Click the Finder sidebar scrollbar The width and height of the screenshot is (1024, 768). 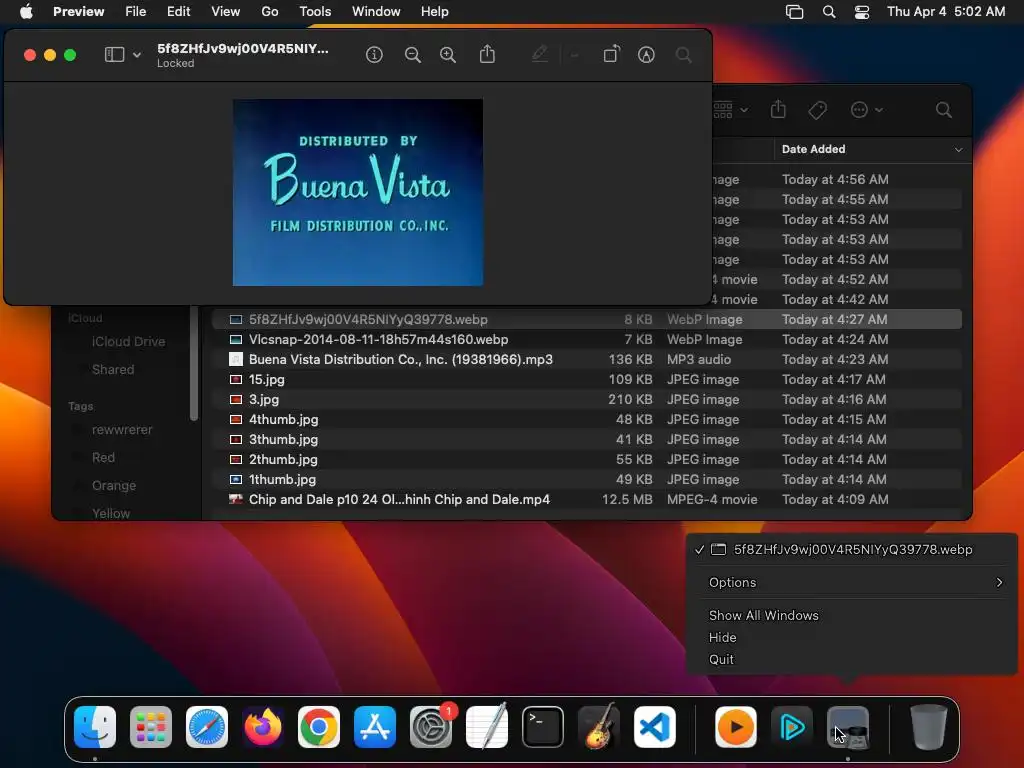point(193,363)
